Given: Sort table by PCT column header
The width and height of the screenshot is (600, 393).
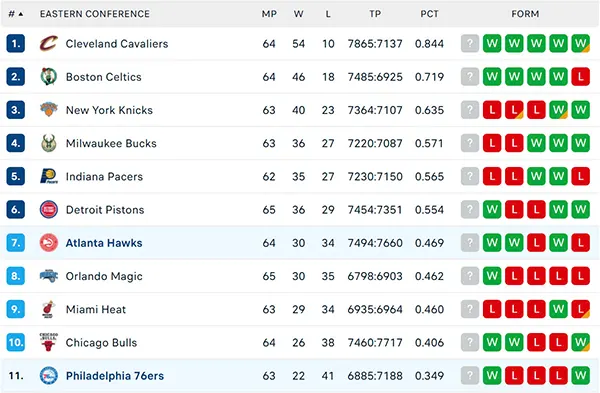Looking at the screenshot, I should point(429,14).
